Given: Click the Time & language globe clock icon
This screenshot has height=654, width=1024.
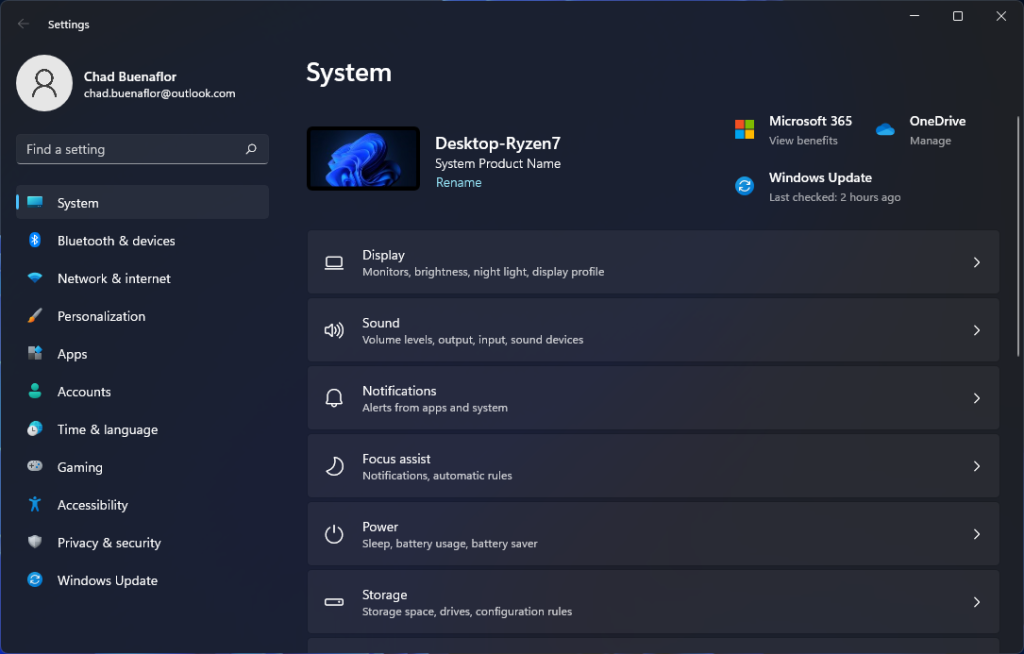Looking at the screenshot, I should point(35,429).
